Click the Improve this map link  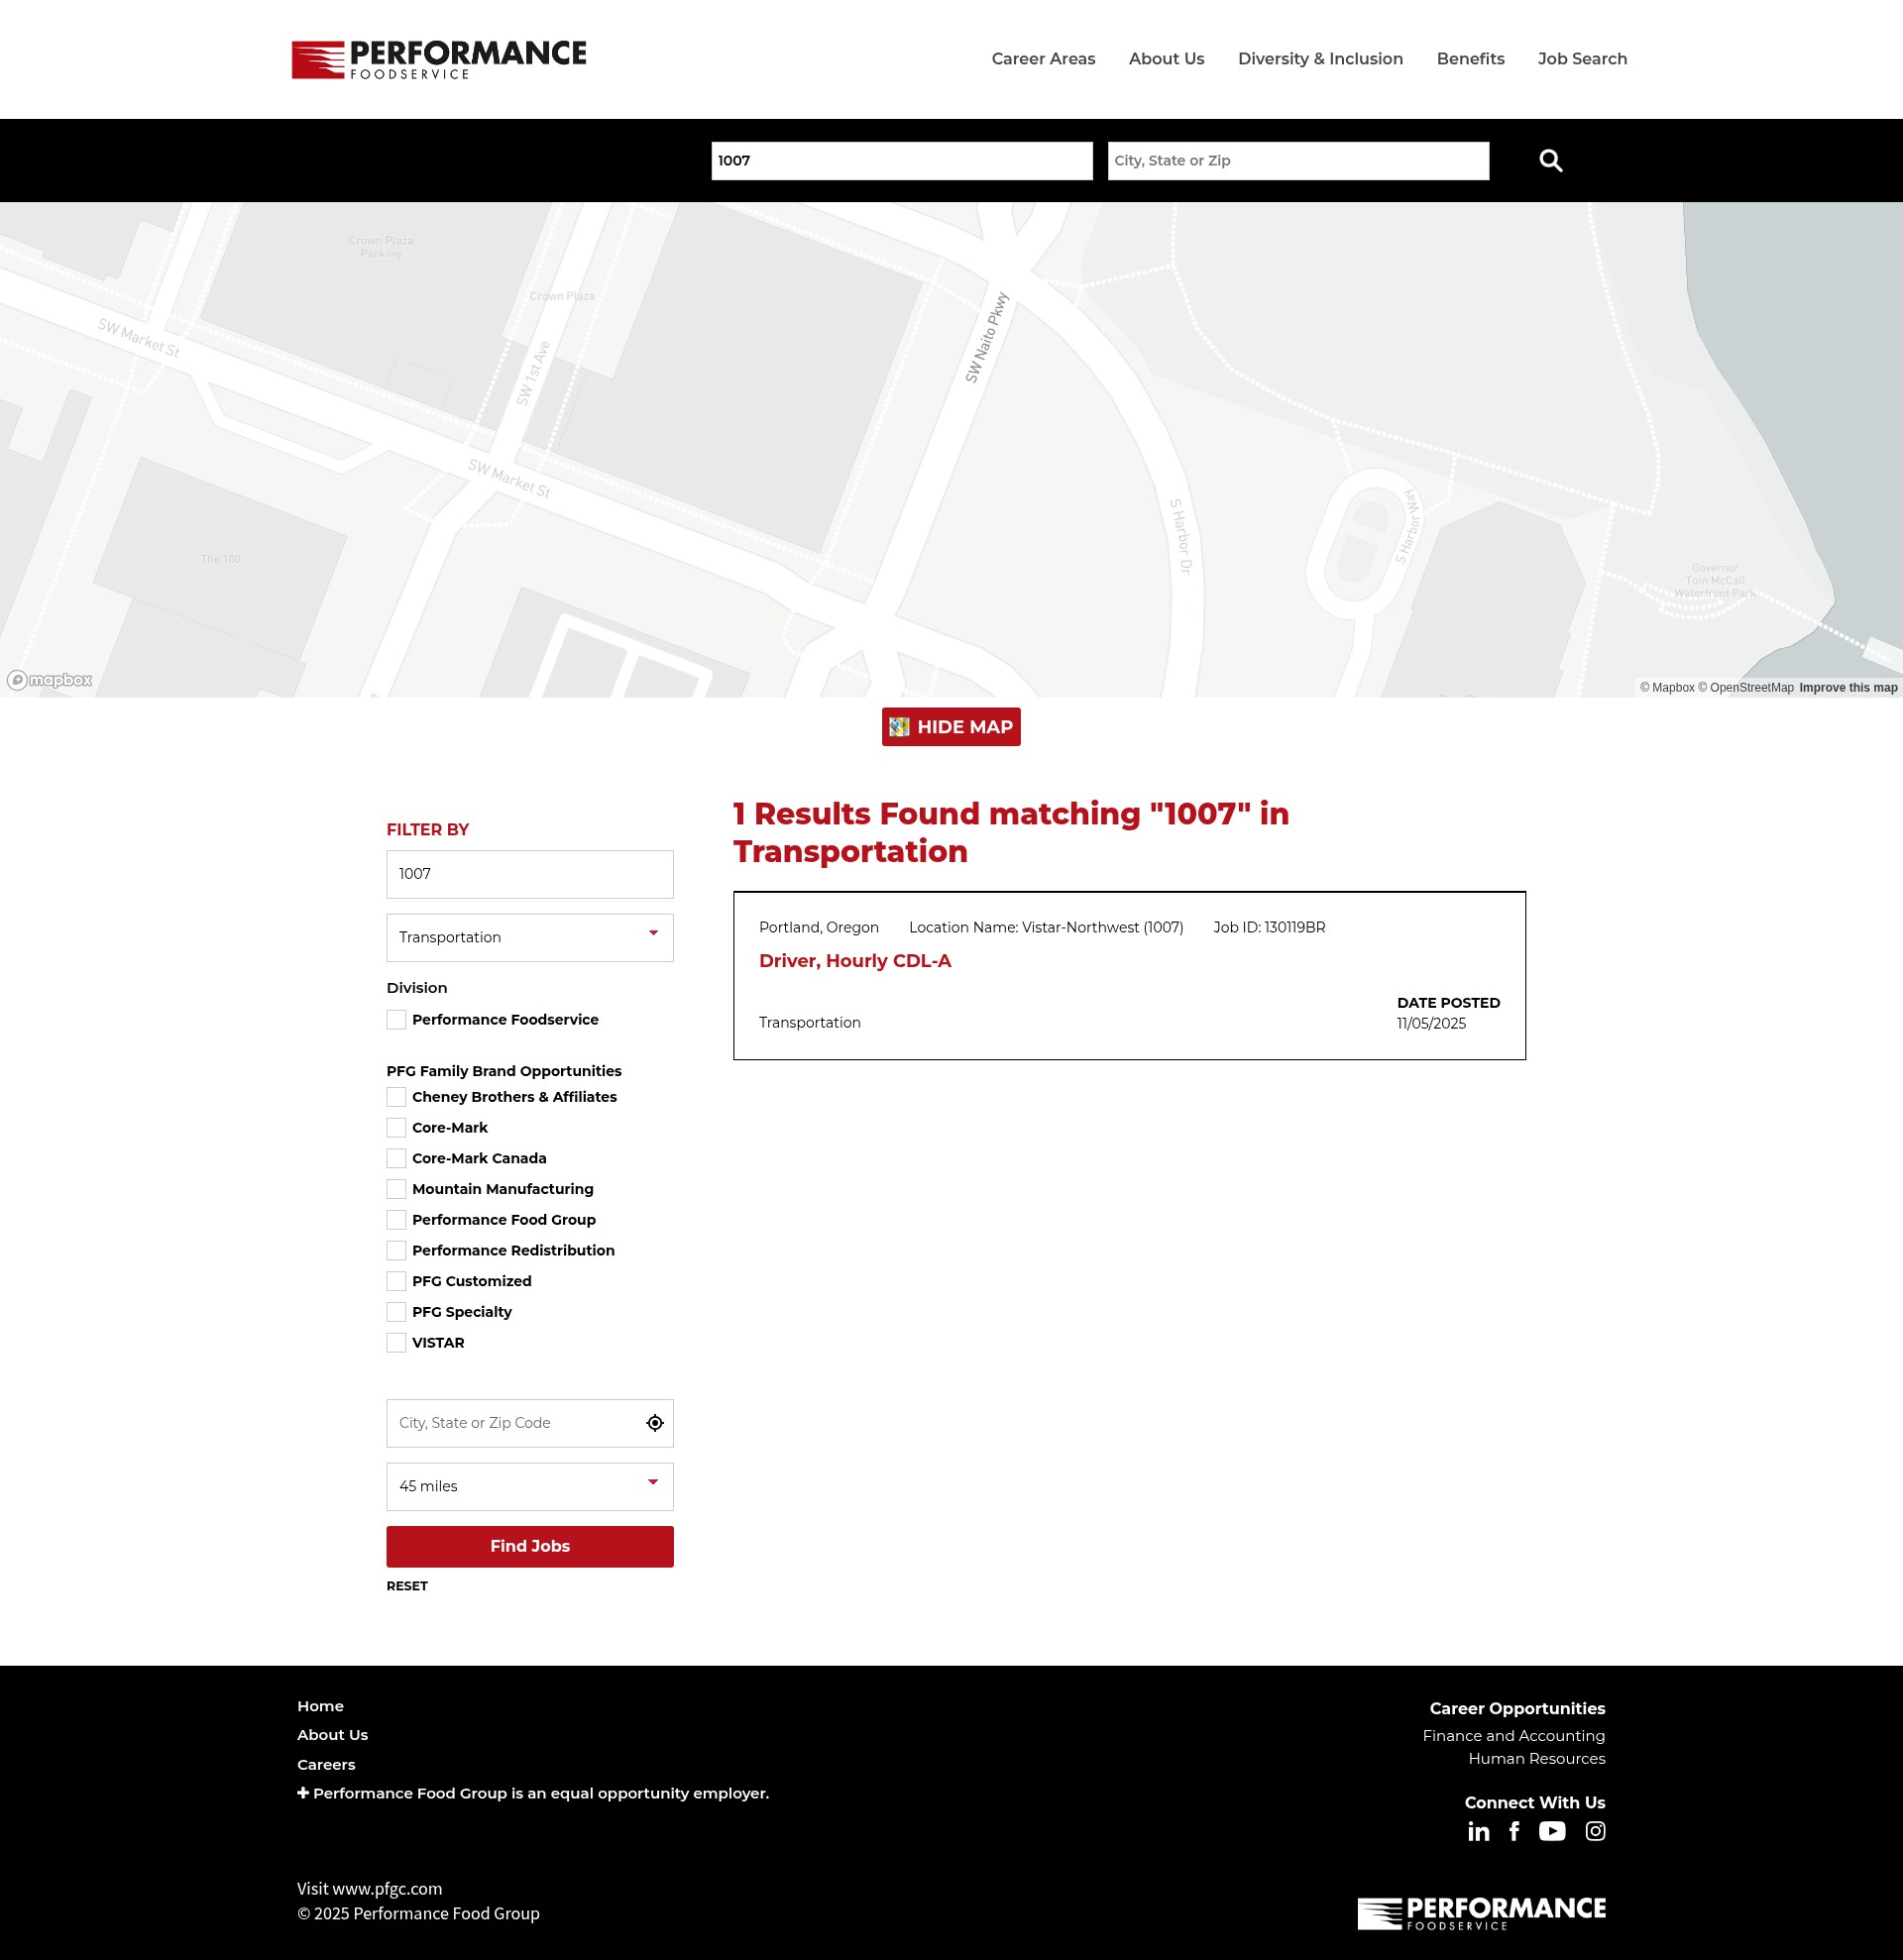[1848, 688]
